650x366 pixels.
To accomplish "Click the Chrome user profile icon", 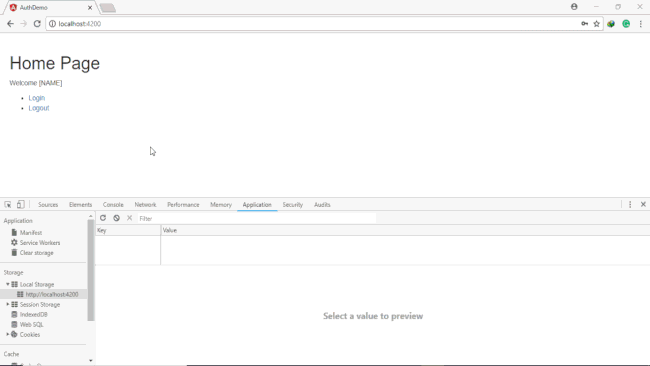I will click(x=574, y=7).
